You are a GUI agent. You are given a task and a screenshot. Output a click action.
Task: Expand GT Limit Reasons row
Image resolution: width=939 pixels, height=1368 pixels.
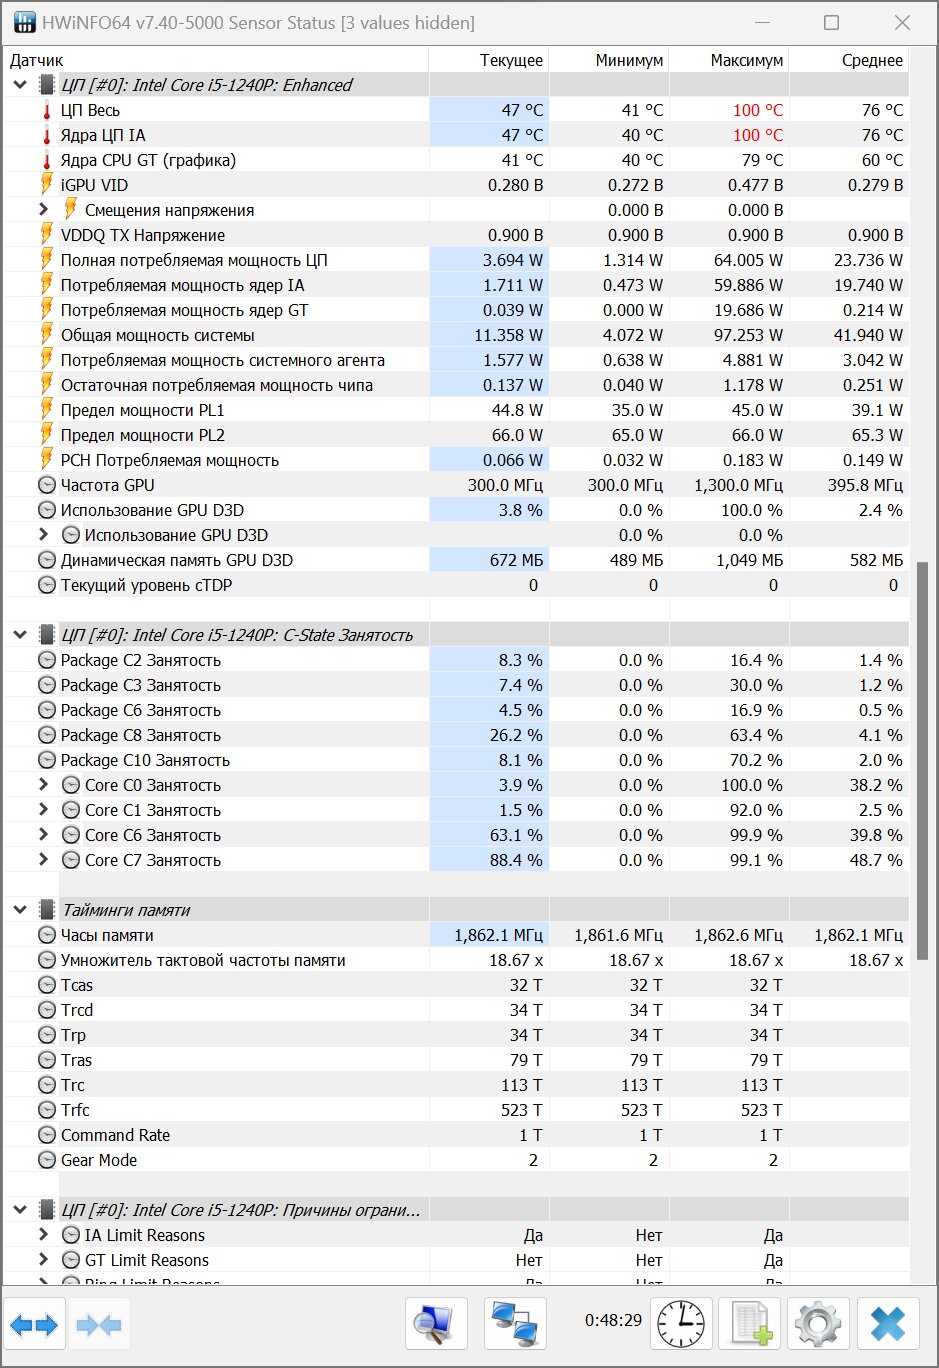click(x=43, y=1260)
